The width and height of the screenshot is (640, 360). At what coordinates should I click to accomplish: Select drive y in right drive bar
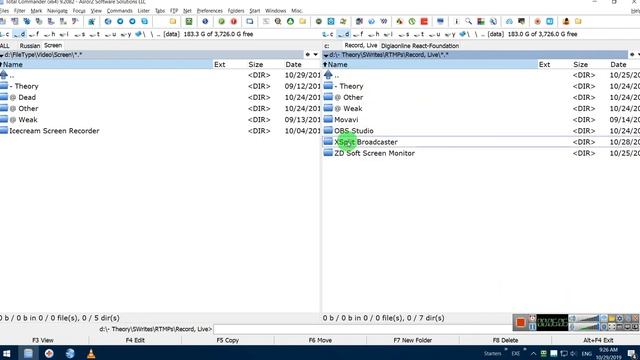point(451,34)
